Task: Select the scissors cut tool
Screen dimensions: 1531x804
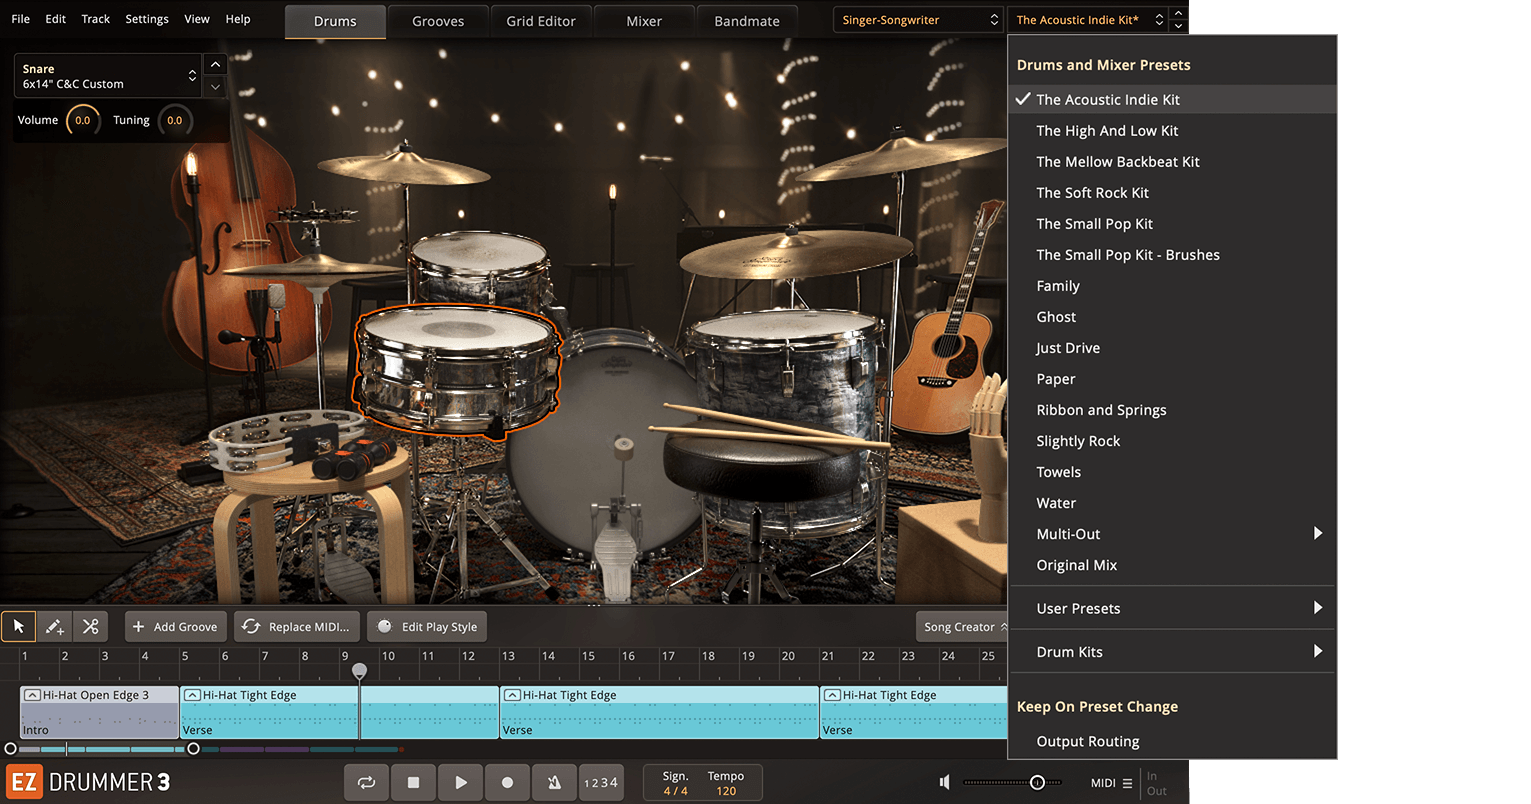Action: click(90, 627)
